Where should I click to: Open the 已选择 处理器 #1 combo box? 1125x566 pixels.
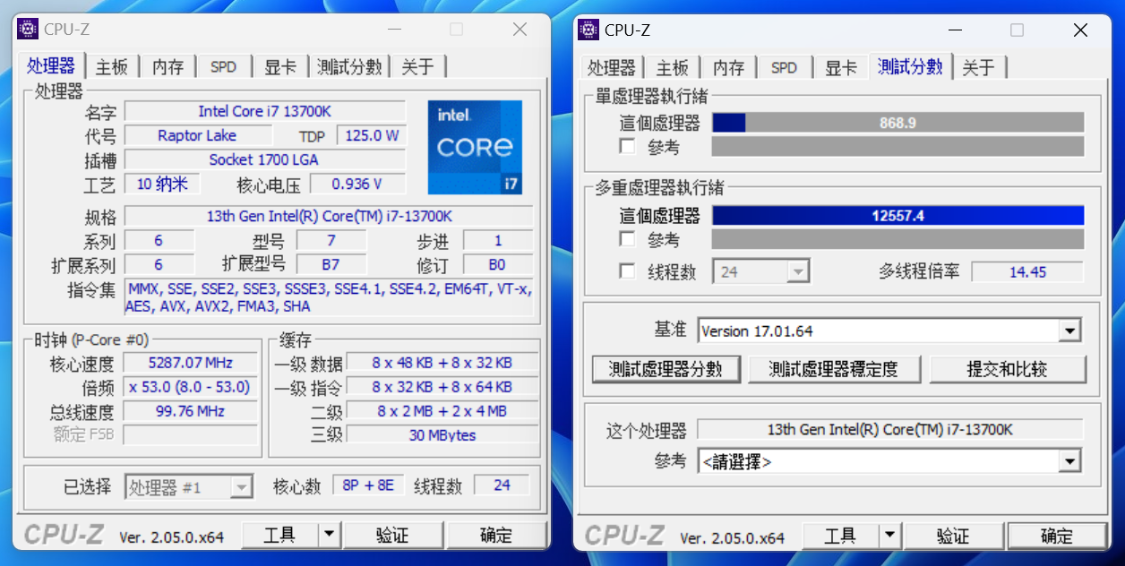click(189, 487)
